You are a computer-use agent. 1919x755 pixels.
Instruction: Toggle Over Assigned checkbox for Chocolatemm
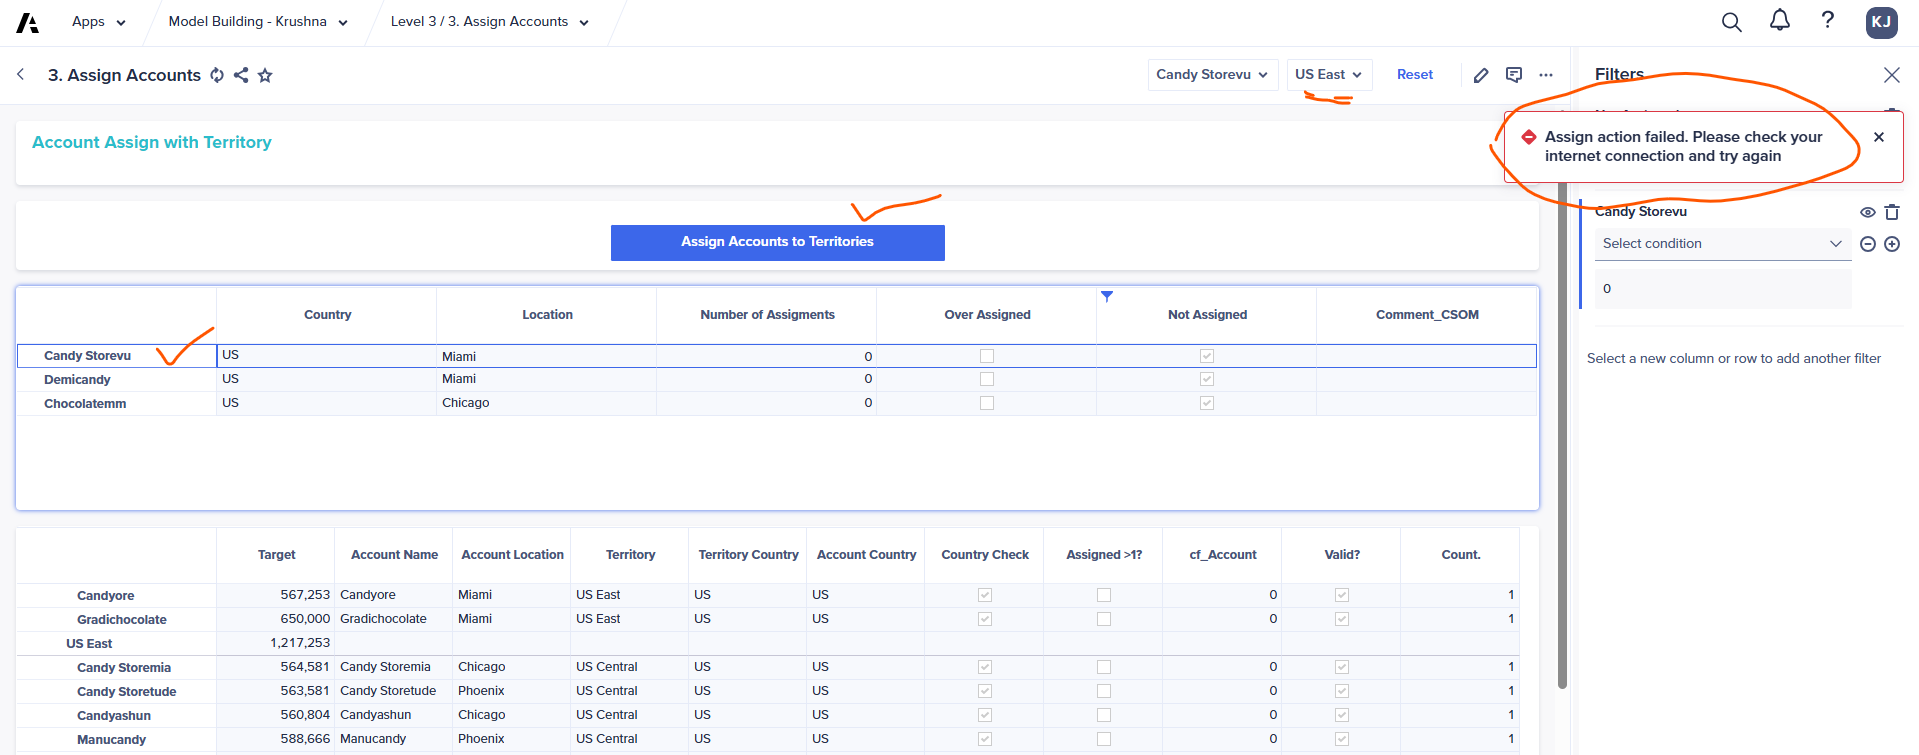pos(987,403)
